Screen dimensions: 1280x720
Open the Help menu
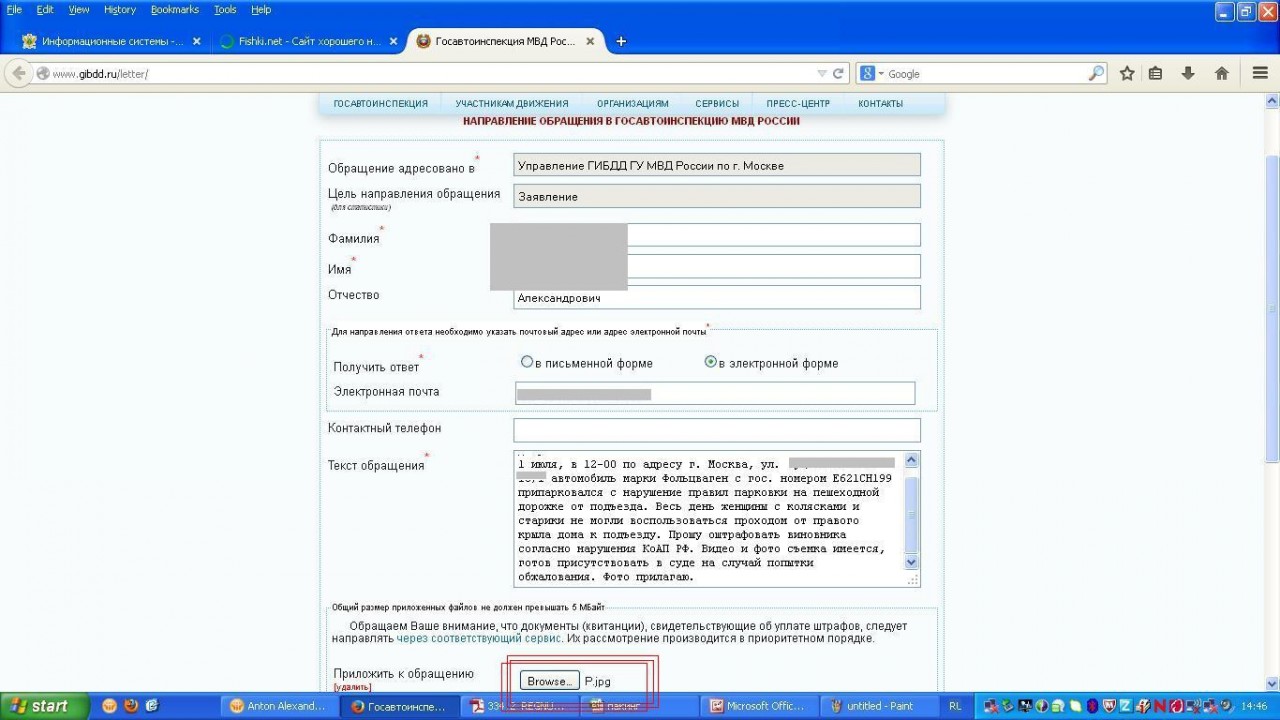tap(261, 9)
